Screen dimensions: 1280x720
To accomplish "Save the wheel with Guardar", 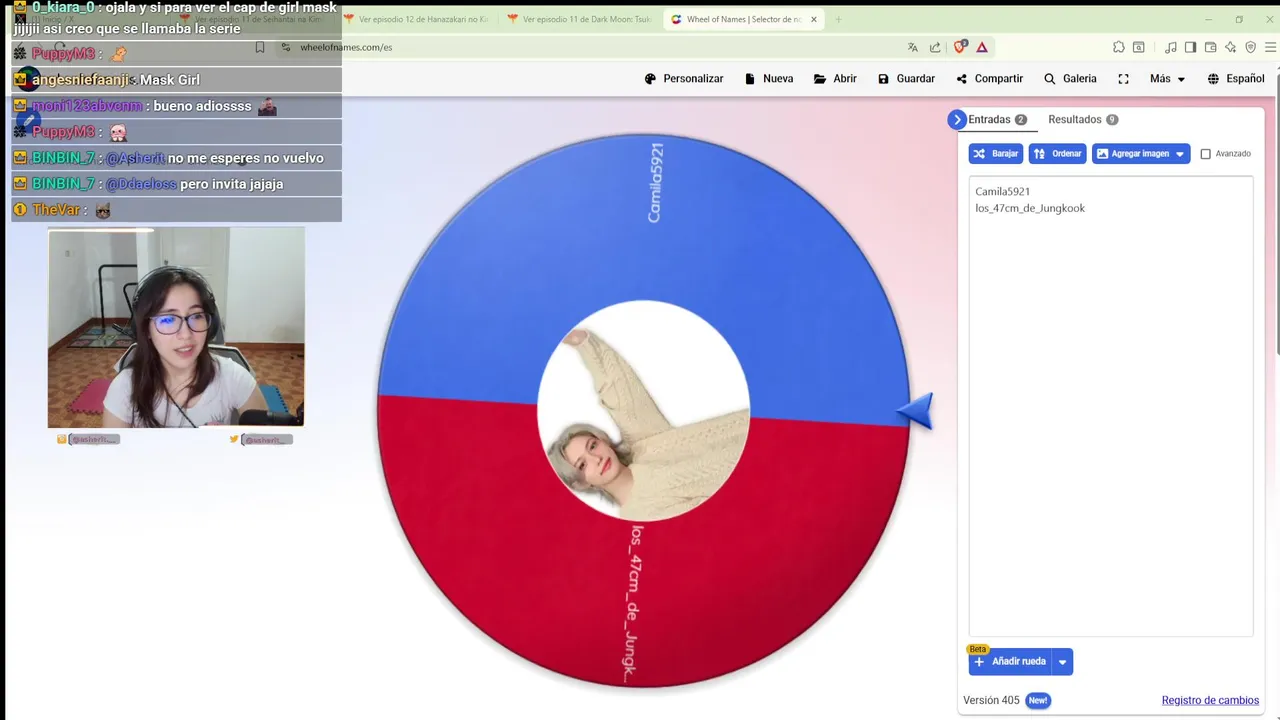I will pyautogui.click(x=906, y=79).
